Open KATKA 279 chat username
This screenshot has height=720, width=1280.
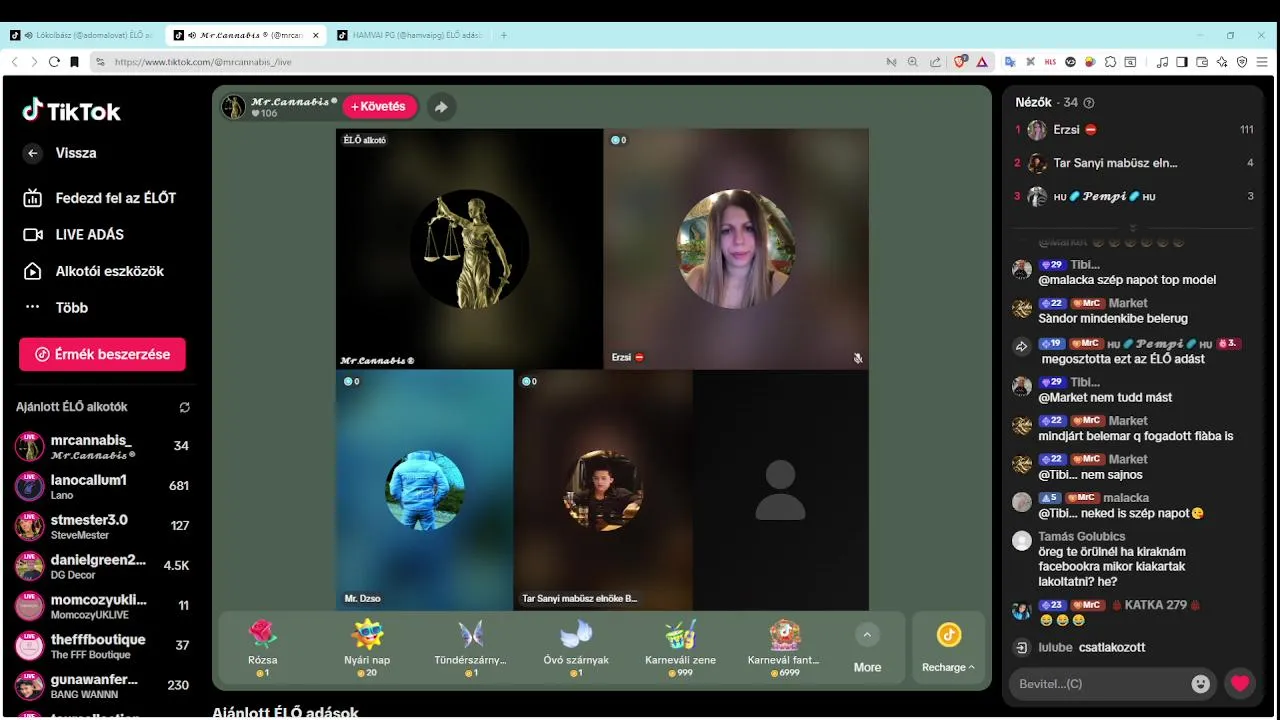click(1155, 605)
